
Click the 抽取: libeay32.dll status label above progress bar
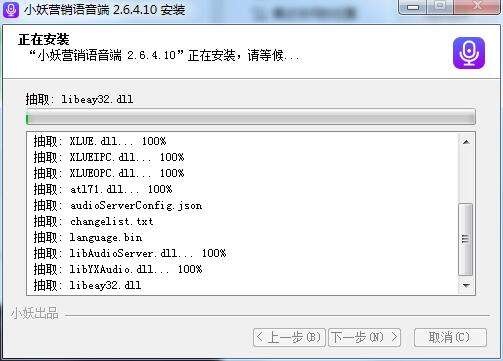point(80,99)
